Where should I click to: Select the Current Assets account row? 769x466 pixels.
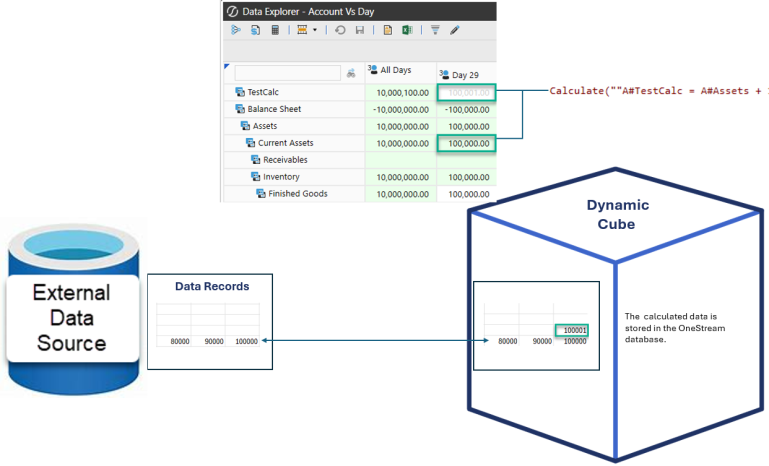pyautogui.click(x=285, y=143)
